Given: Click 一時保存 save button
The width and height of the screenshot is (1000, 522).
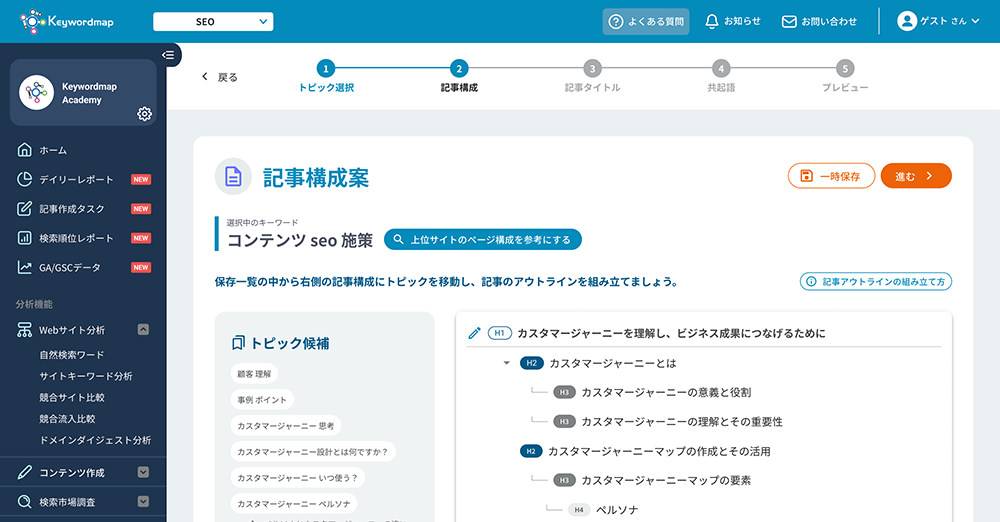Looking at the screenshot, I should pos(831,176).
